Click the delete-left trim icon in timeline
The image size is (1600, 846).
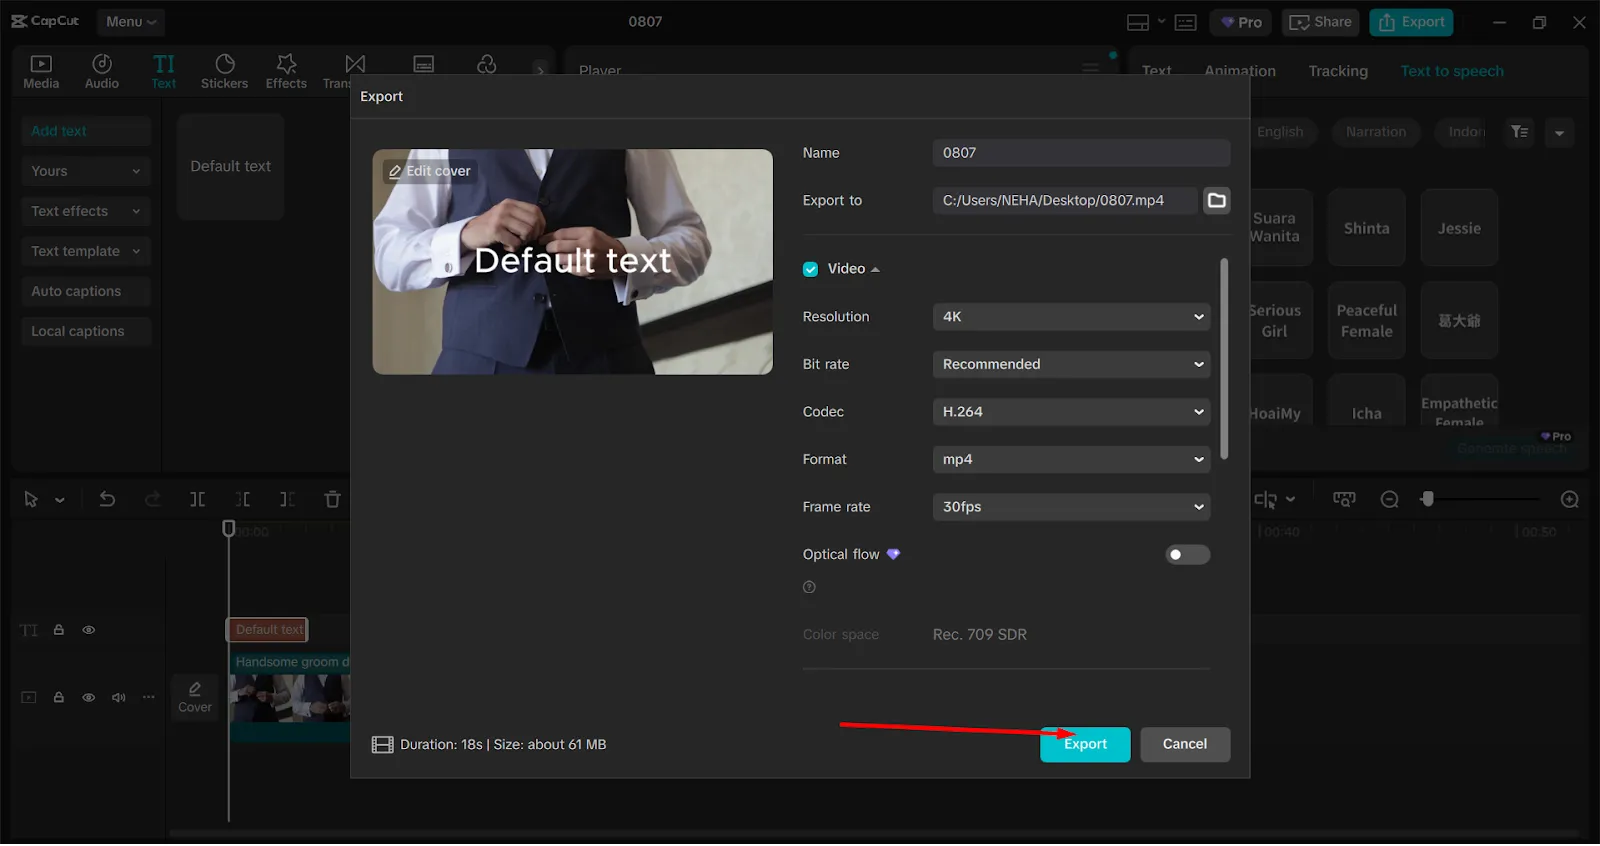pyautogui.click(x=242, y=500)
